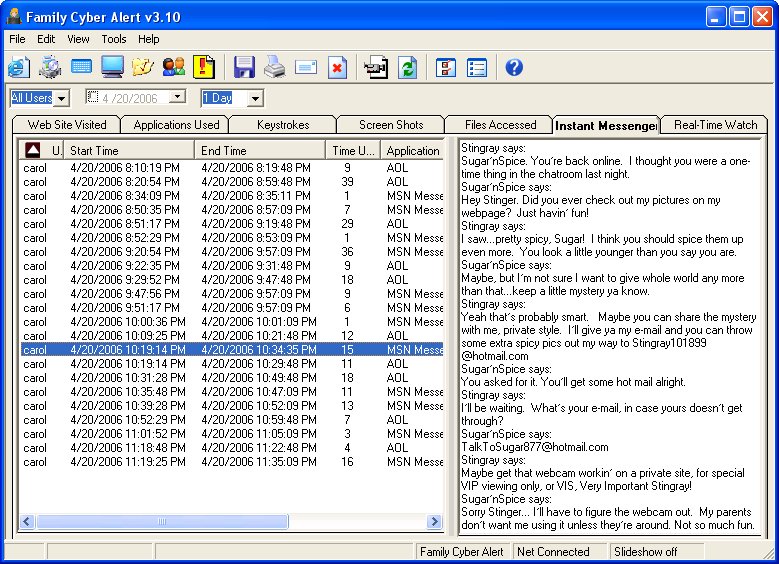779x564 pixels.
Task: Click the list view toolbar icon
Action: point(477,67)
